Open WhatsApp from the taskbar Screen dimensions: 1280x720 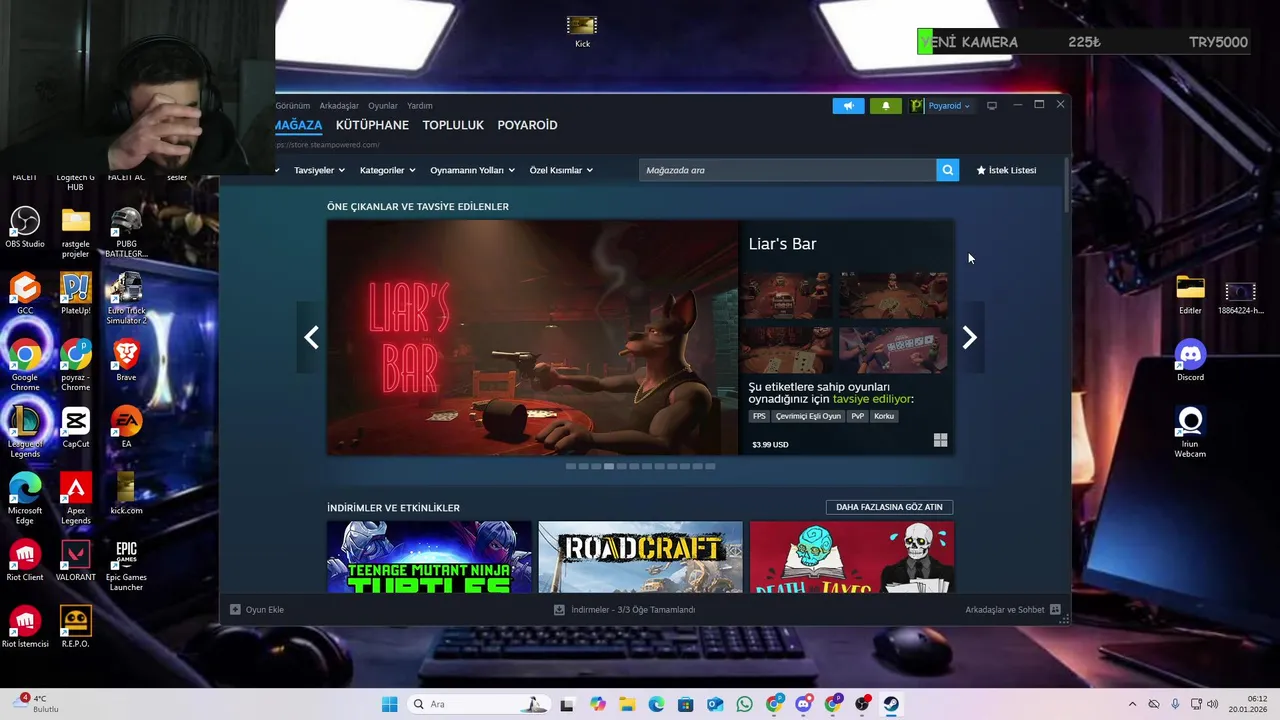744,704
